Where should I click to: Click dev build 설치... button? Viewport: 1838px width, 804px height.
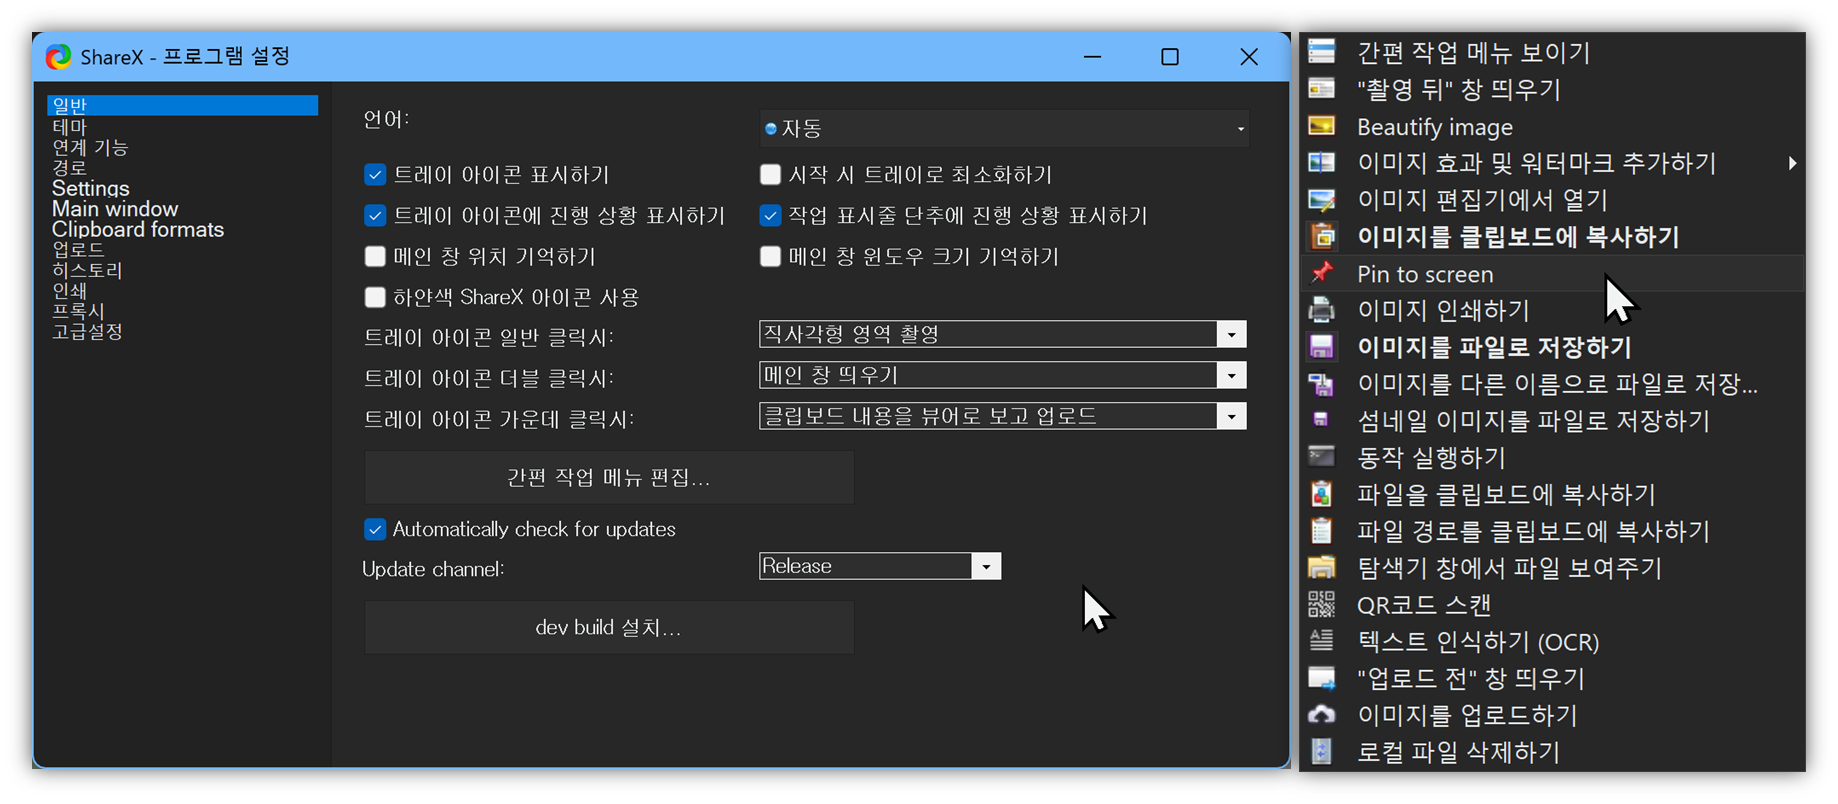click(x=609, y=627)
